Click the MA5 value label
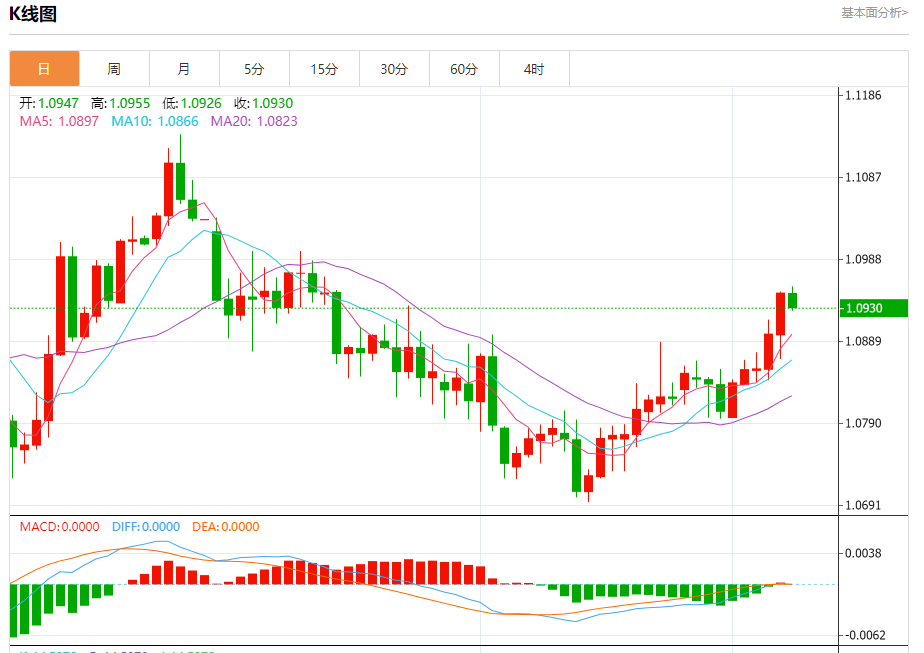Screen dimensions: 924x653 point(59,121)
